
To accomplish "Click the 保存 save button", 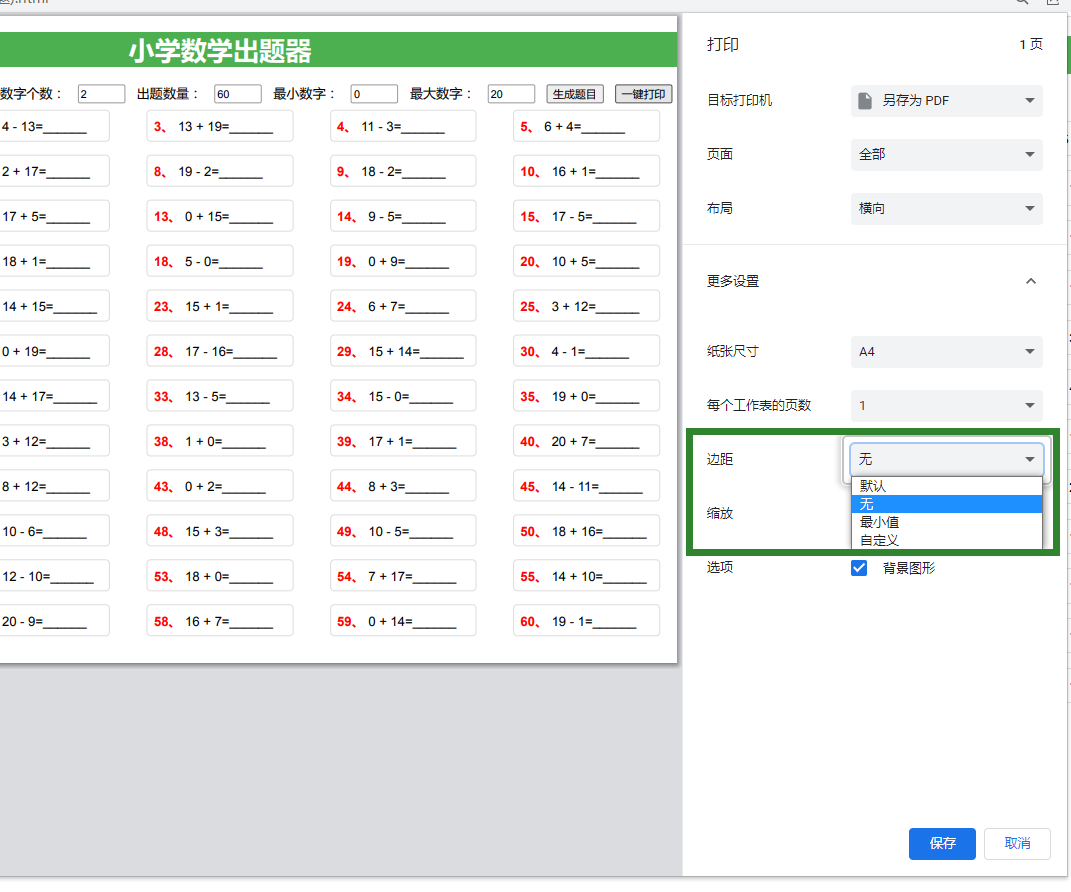I will [942, 844].
